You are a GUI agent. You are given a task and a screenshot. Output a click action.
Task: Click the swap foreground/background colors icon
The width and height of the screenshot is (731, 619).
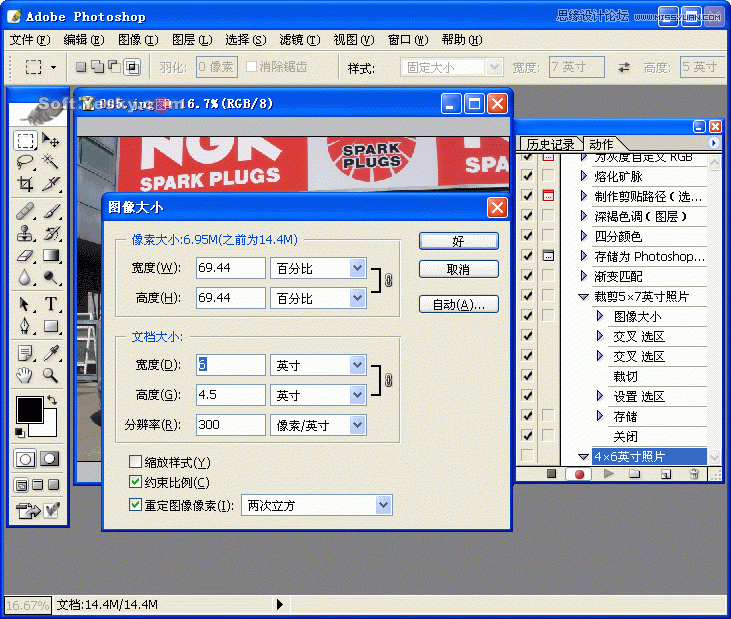pyautogui.click(x=52, y=400)
